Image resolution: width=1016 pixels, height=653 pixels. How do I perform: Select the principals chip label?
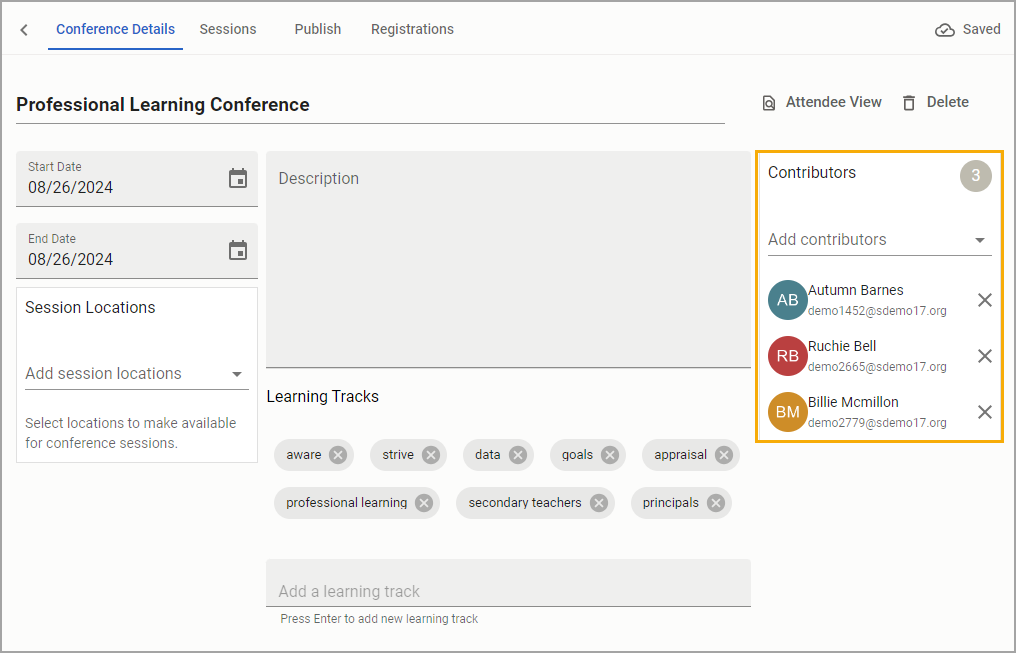point(671,503)
